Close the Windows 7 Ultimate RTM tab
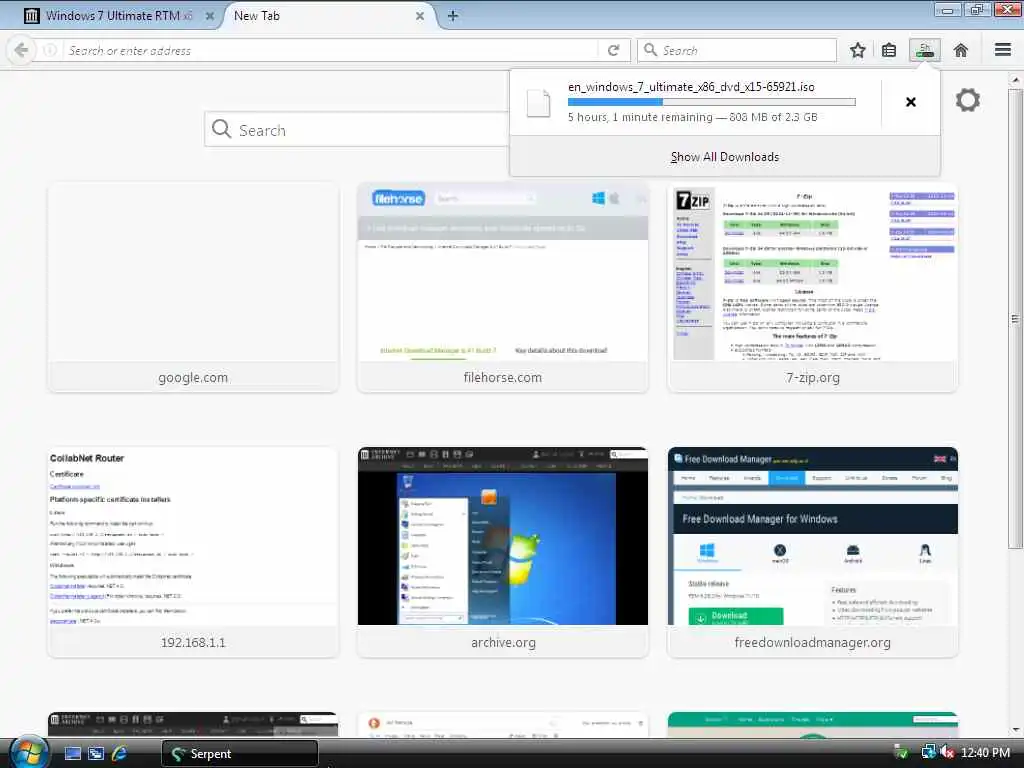The image size is (1024, 768). point(210,16)
